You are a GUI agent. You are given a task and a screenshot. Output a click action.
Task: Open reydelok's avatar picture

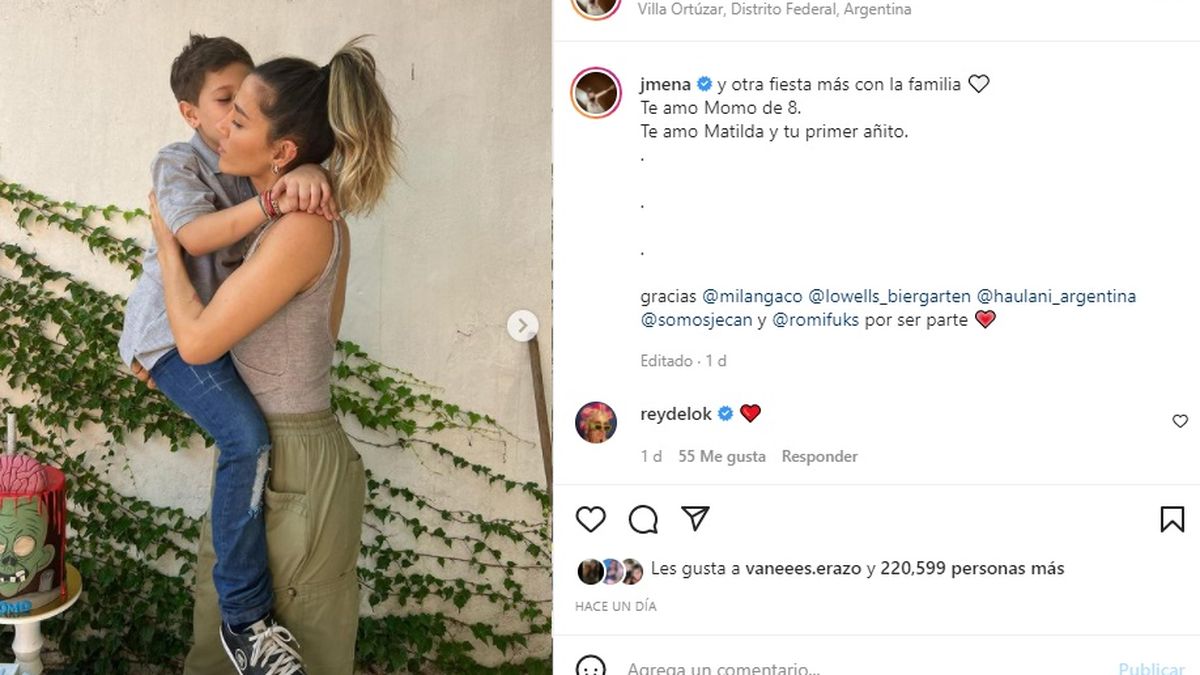click(x=596, y=423)
